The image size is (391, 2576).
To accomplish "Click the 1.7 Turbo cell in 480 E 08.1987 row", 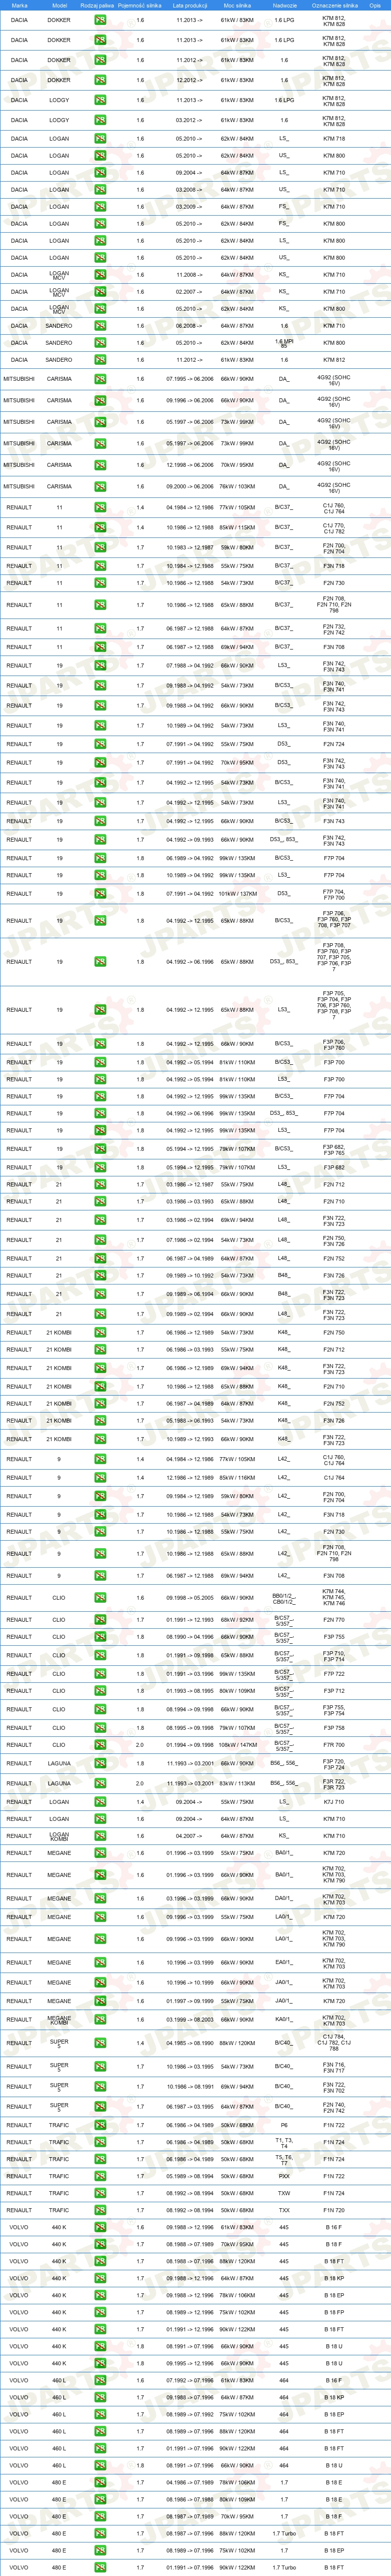I will (284, 2534).
